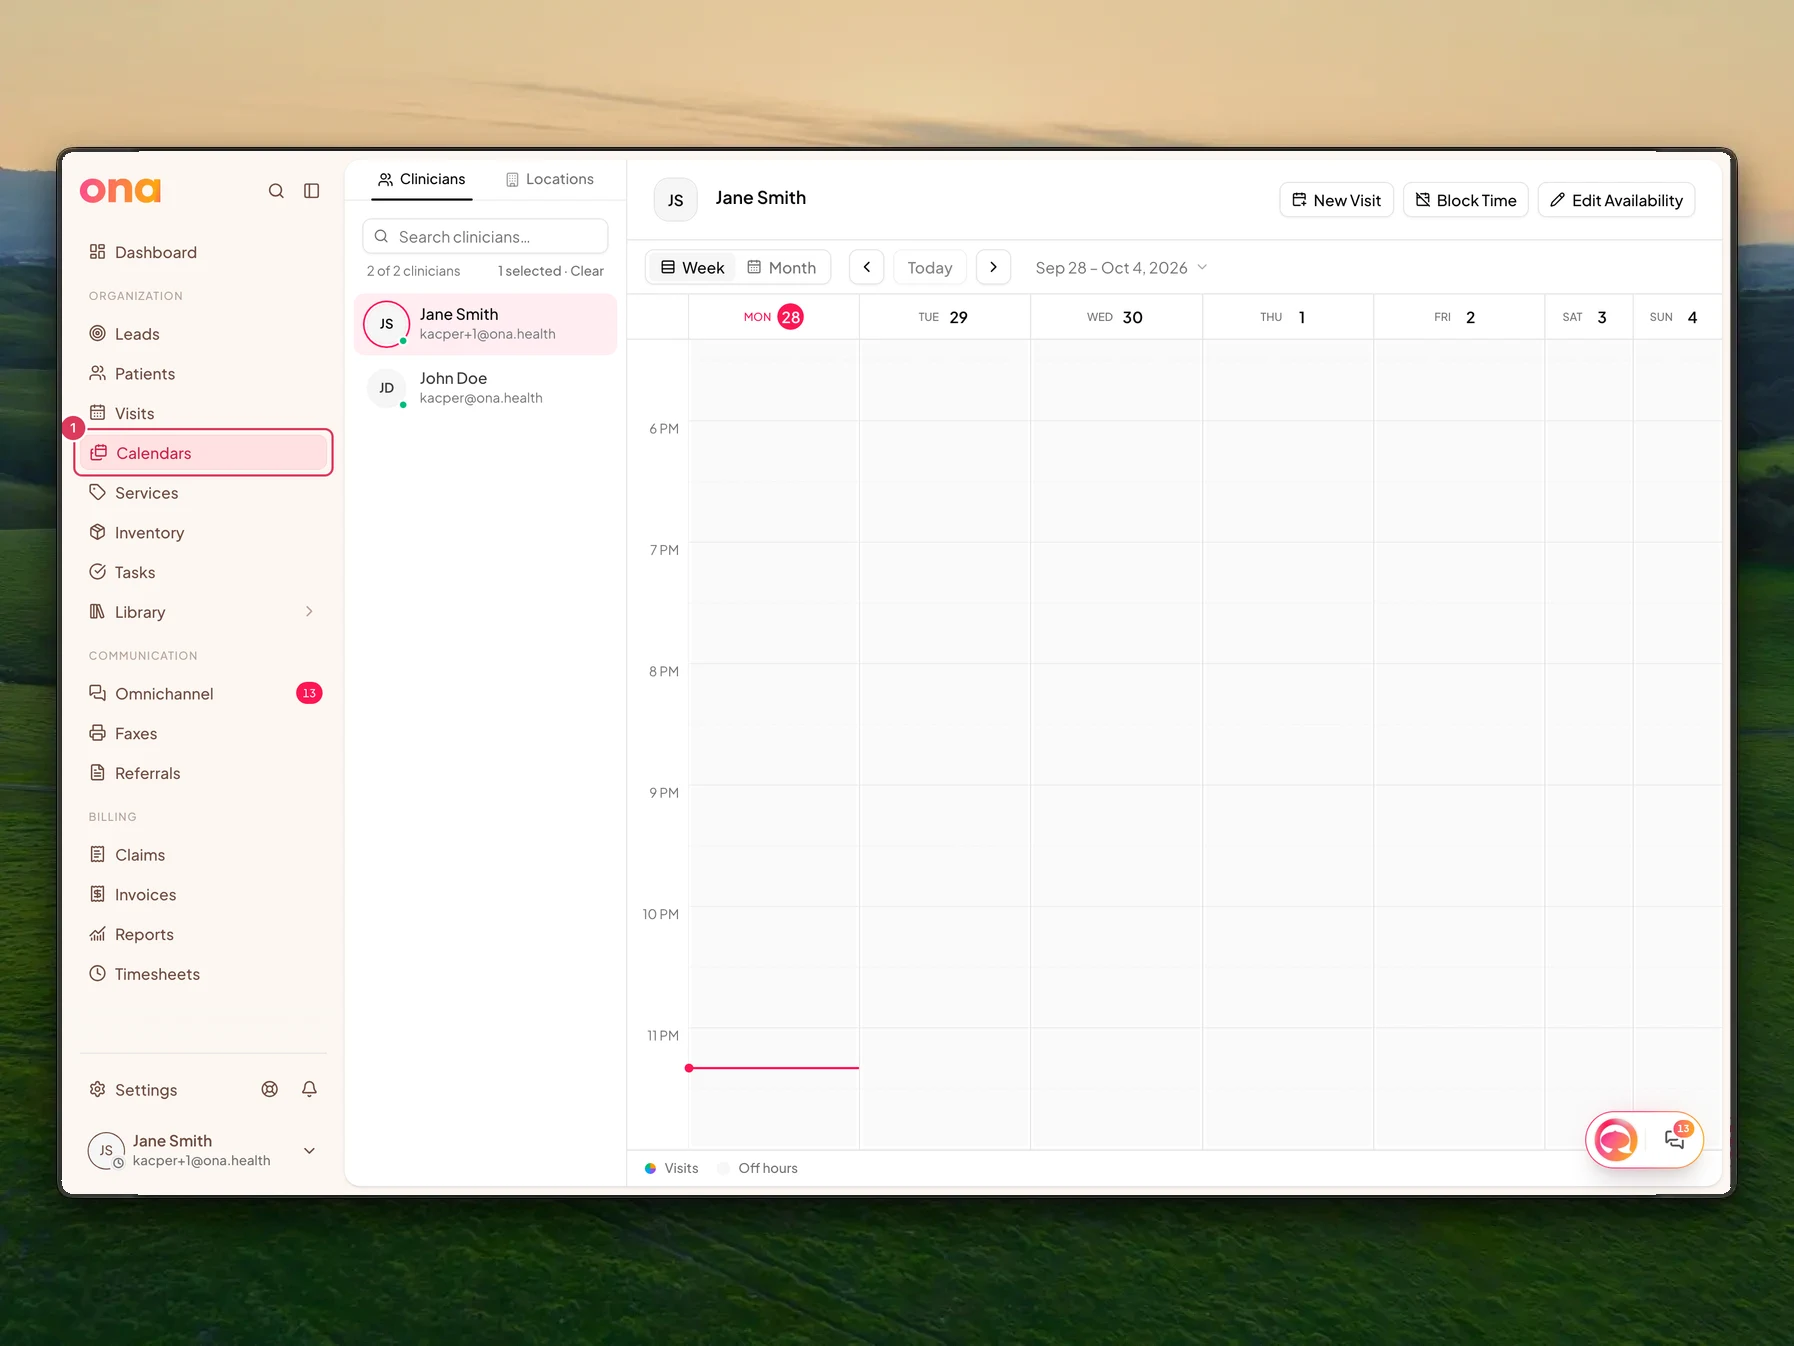Click current time marker on Monday
This screenshot has height=1346, width=1794.
(772, 1068)
